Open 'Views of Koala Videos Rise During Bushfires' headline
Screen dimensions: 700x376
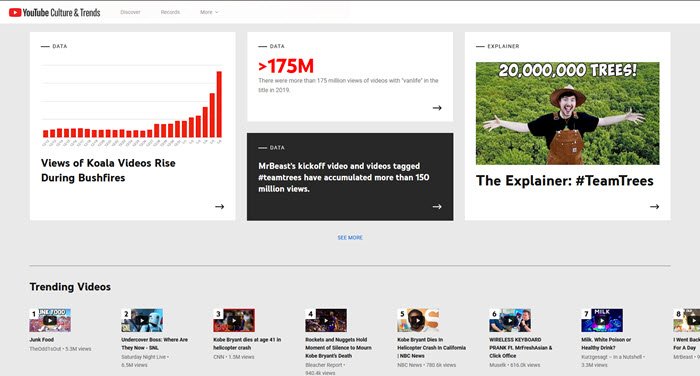tap(108, 170)
